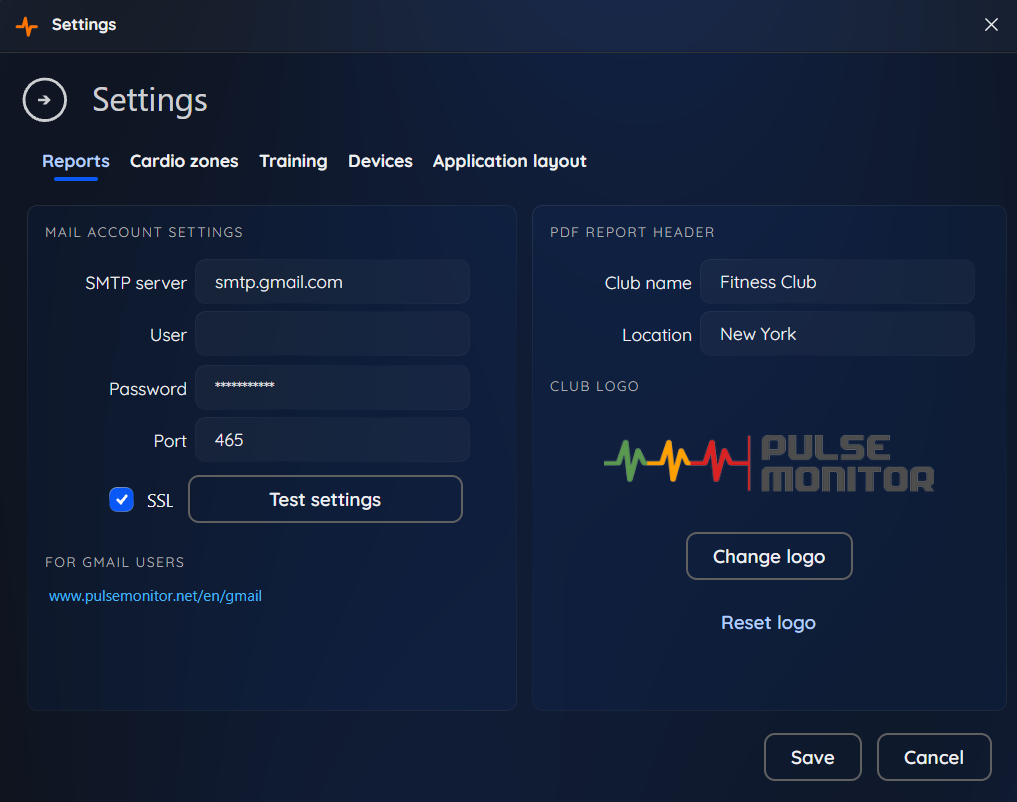Open the Reports tab

click(x=76, y=161)
